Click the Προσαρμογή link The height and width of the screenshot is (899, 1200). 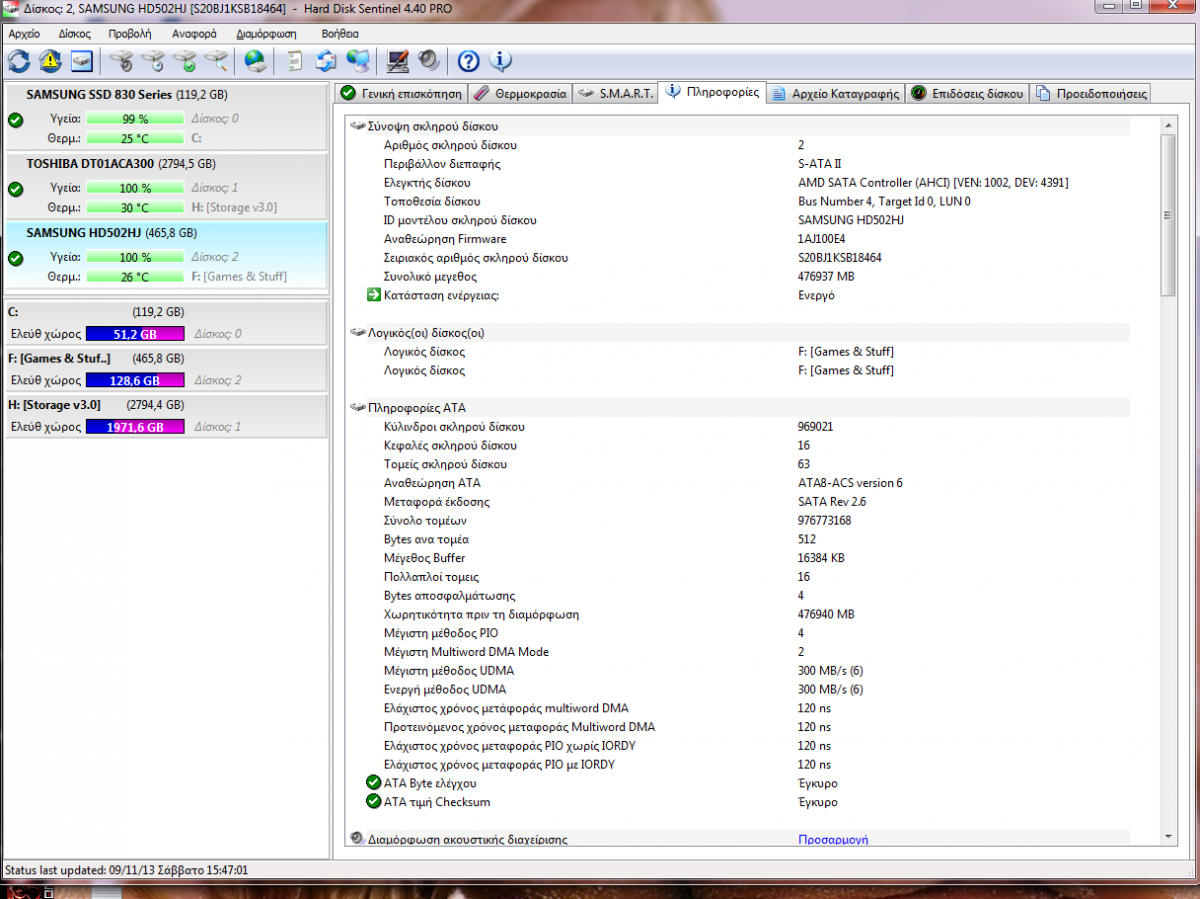[833, 840]
